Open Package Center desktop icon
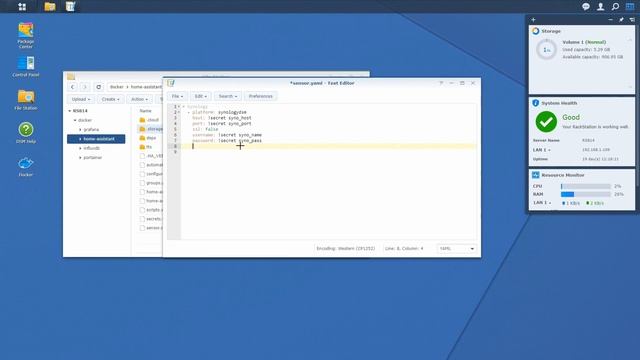This screenshot has width=640, height=360. (x=26, y=36)
